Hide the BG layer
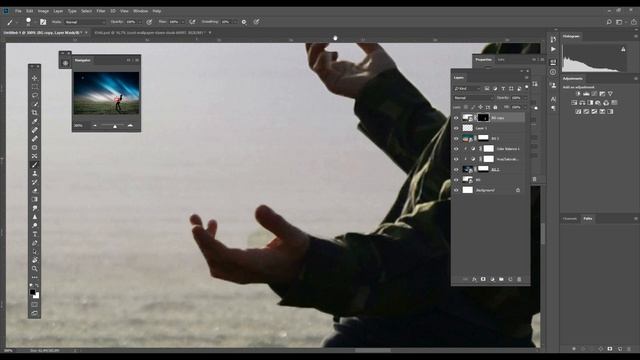The image size is (640, 360). point(456,180)
